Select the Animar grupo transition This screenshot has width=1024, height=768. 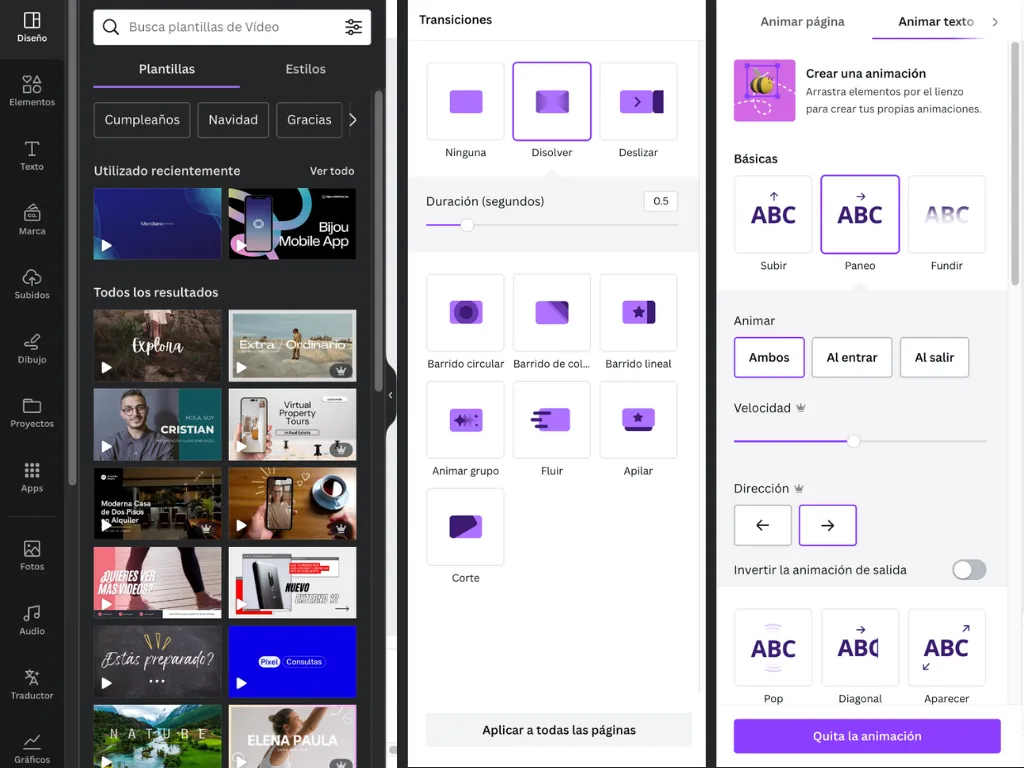click(x=466, y=420)
